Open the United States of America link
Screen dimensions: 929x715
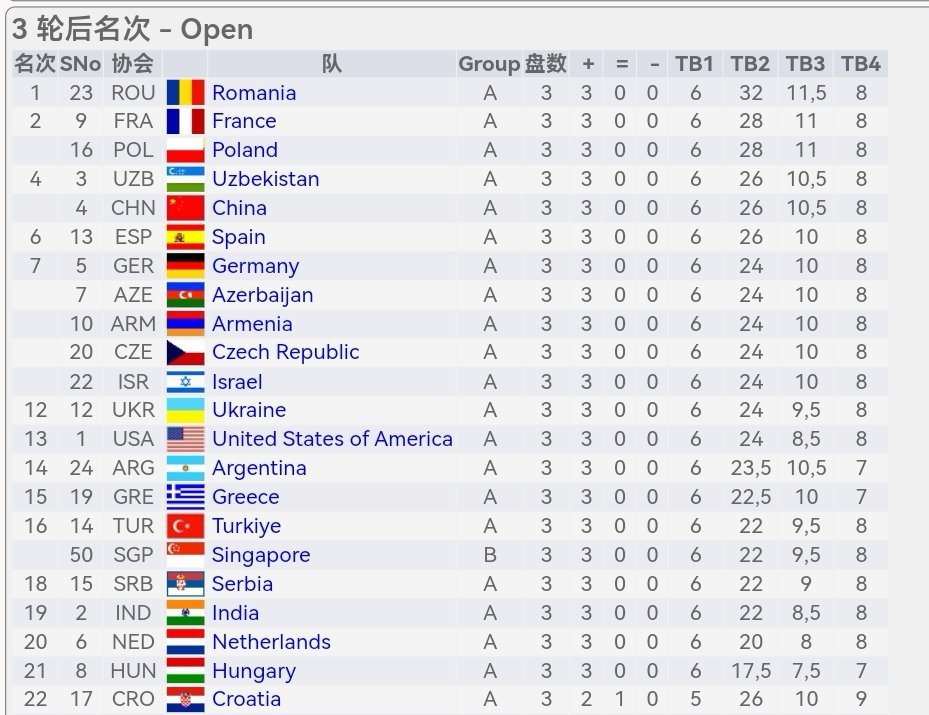[x=332, y=439]
